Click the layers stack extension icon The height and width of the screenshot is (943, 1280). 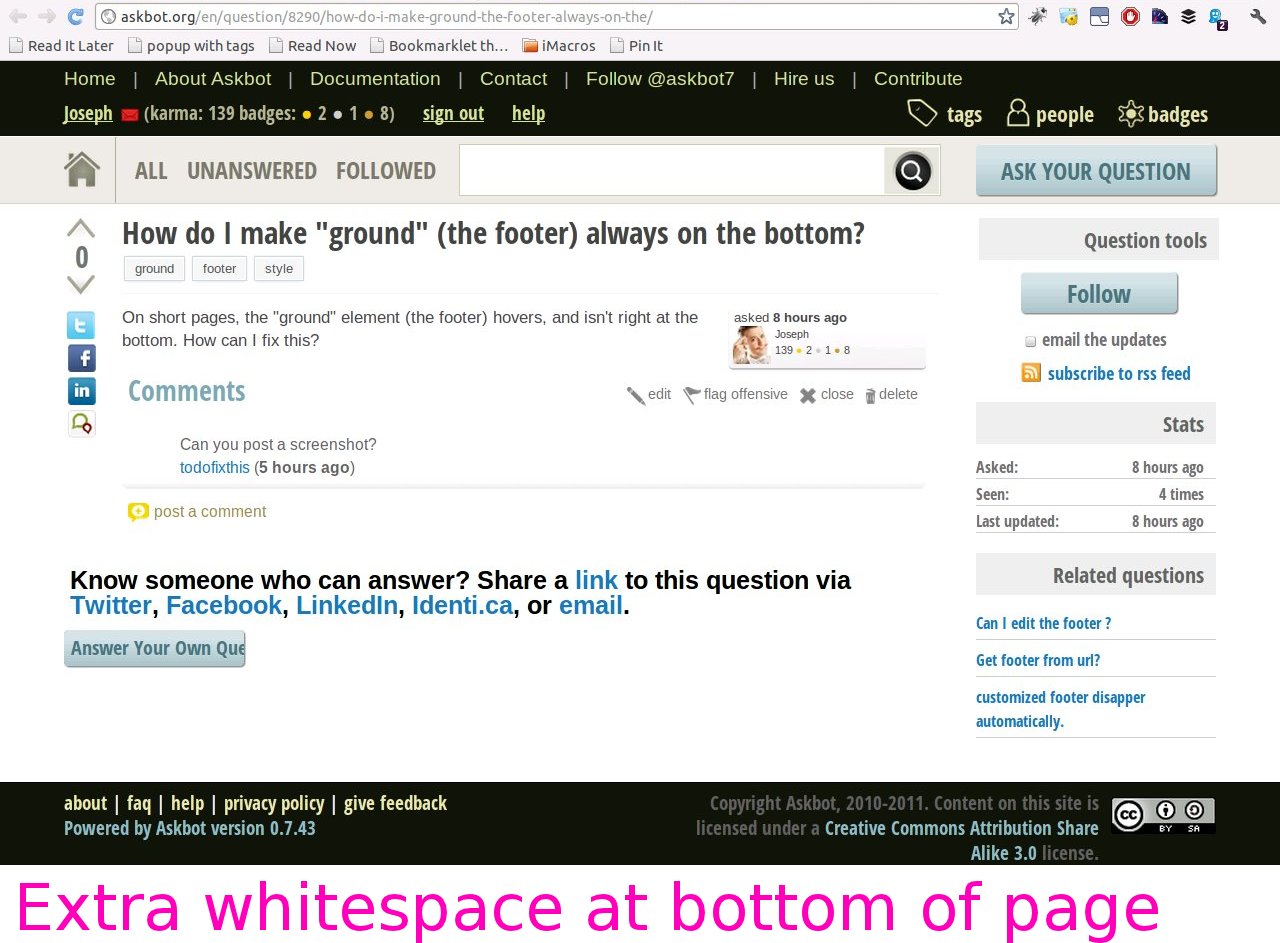point(1188,16)
